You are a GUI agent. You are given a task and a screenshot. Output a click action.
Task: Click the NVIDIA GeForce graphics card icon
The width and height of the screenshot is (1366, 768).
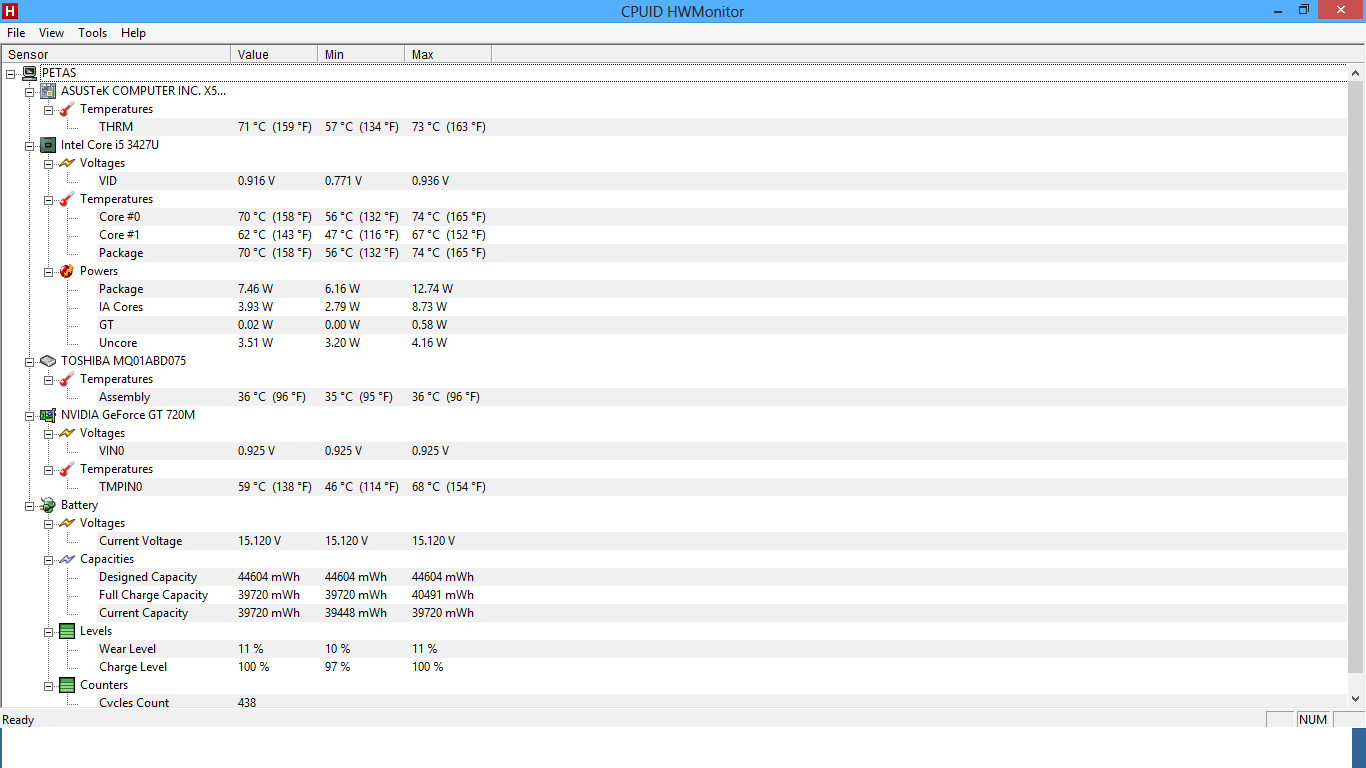point(48,415)
